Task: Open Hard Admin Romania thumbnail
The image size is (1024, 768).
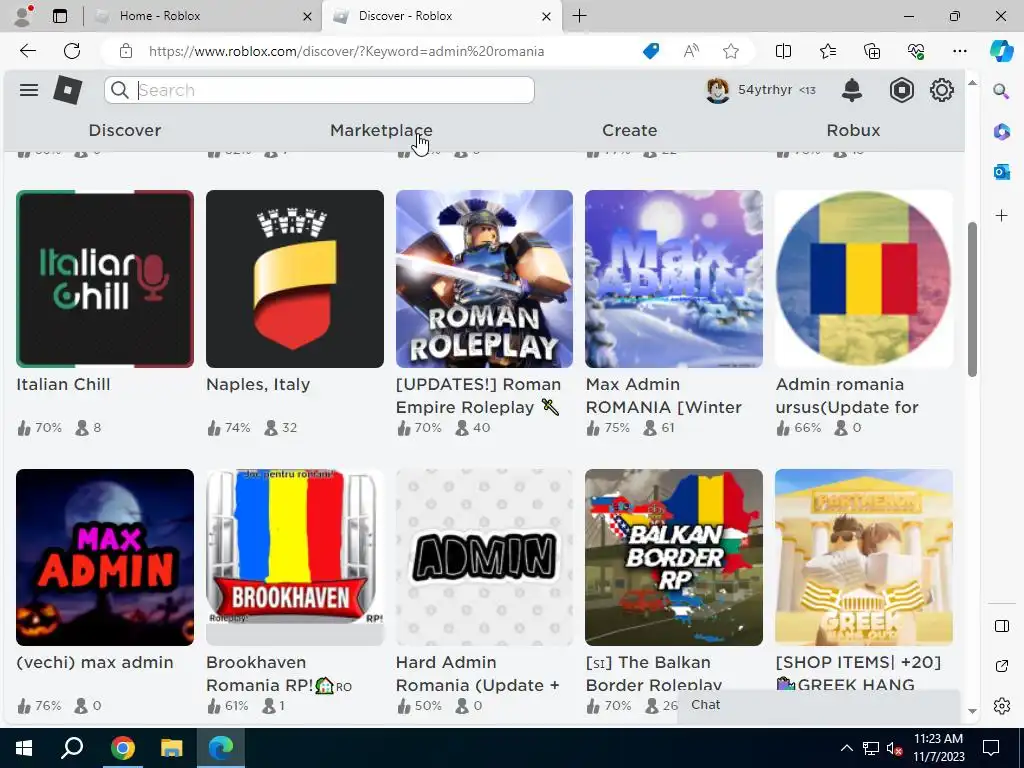Action: point(485,558)
